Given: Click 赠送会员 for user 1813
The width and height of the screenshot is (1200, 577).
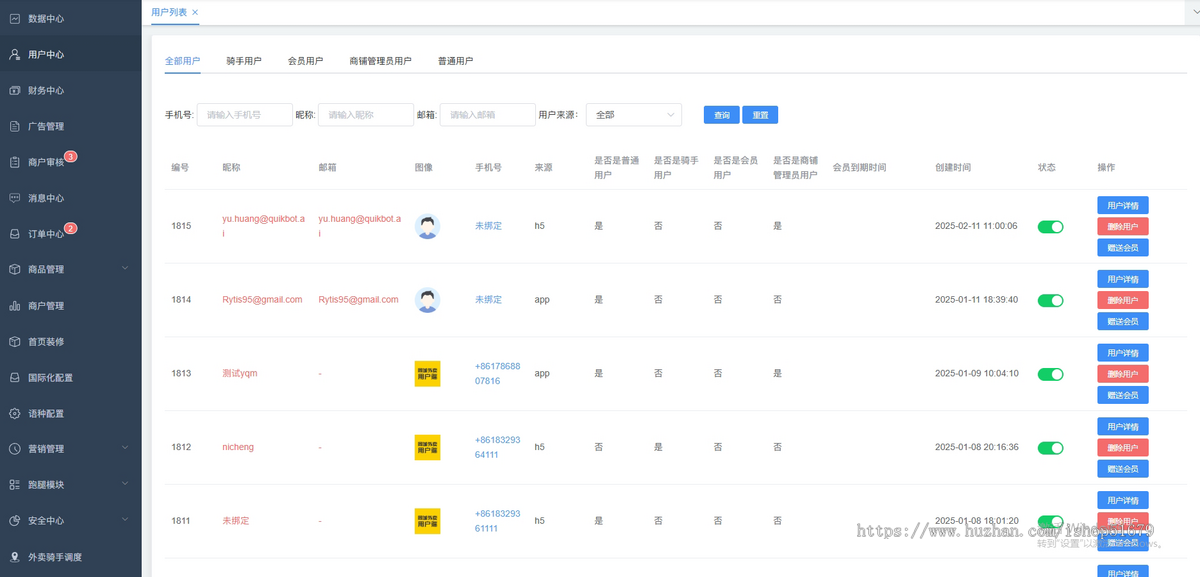Looking at the screenshot, I should (x=1123, y=395).
